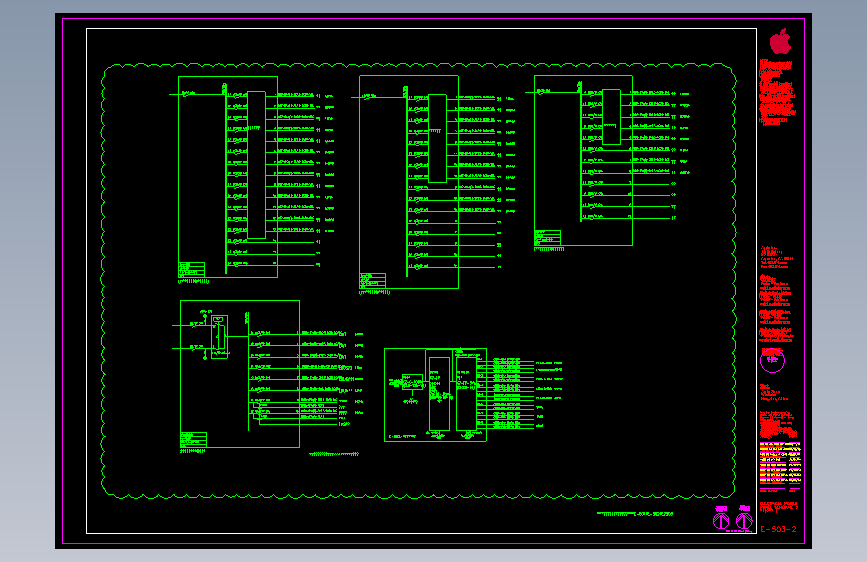Click the top-middle panel schedule diagram
Image resolution: width=867 pixels, height=562 pixels.
433,184
